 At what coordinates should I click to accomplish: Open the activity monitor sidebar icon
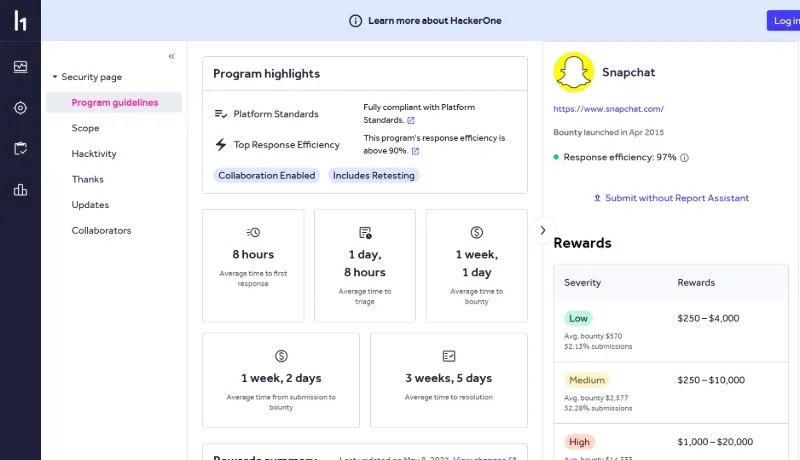[20, 67]
